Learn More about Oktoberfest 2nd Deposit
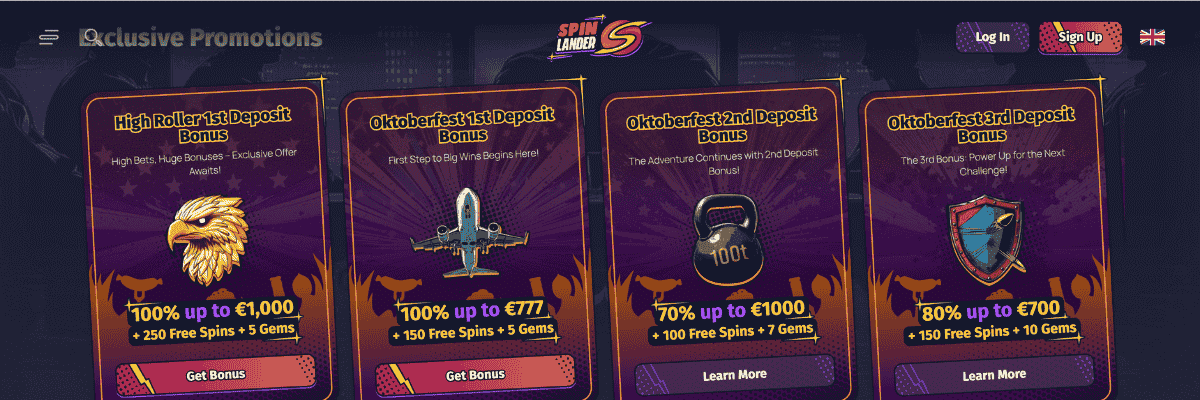Image resolution: width=1200 pixels, height=400 pixels. [x=735, y=375]
